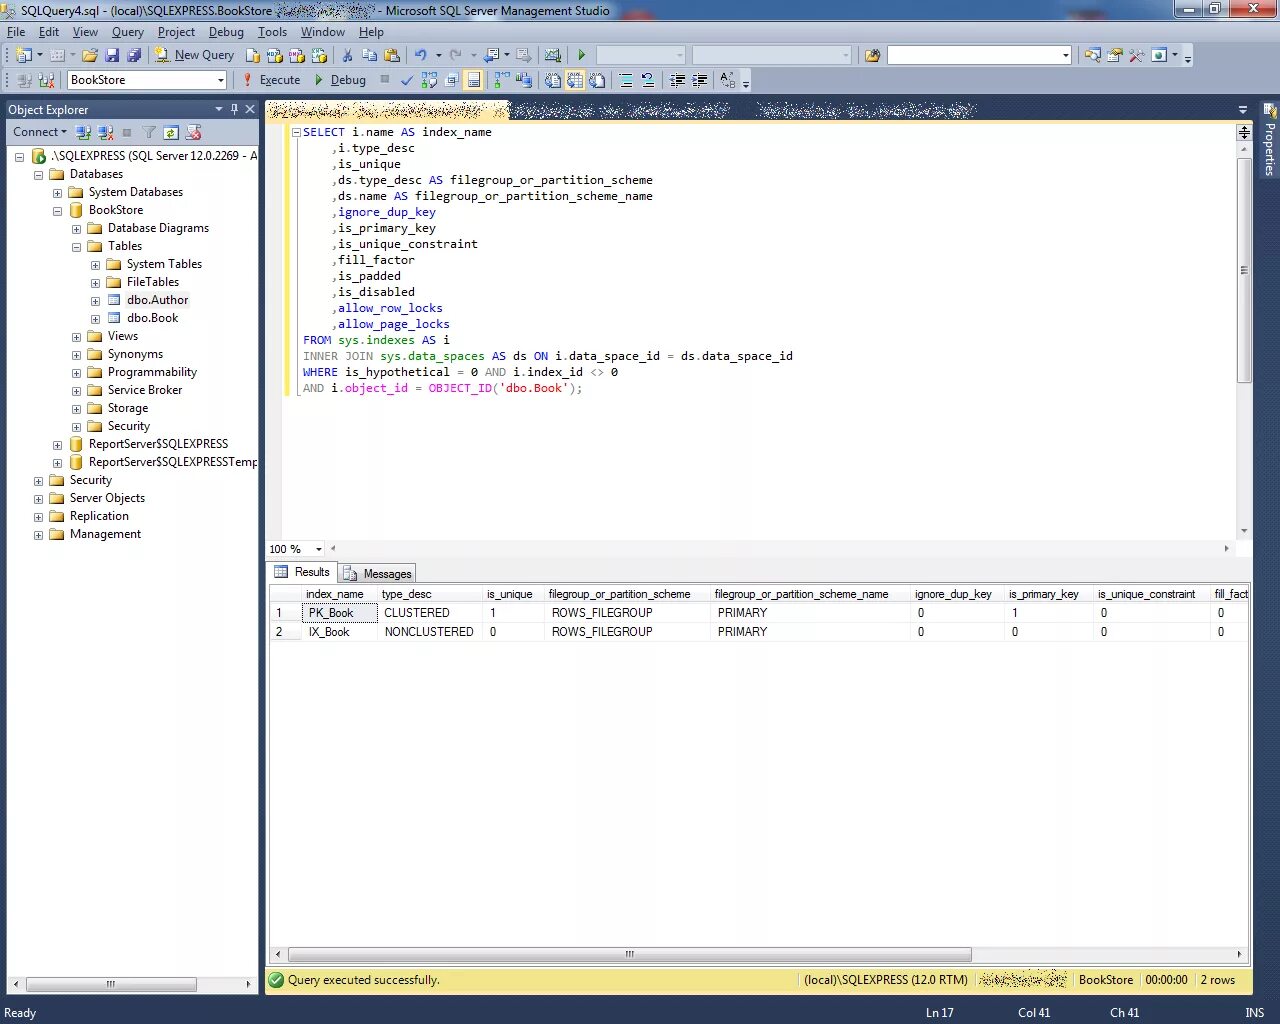Click the Open File folder icon
The width and height of the screenshot is (1280, 1024).
89,55
